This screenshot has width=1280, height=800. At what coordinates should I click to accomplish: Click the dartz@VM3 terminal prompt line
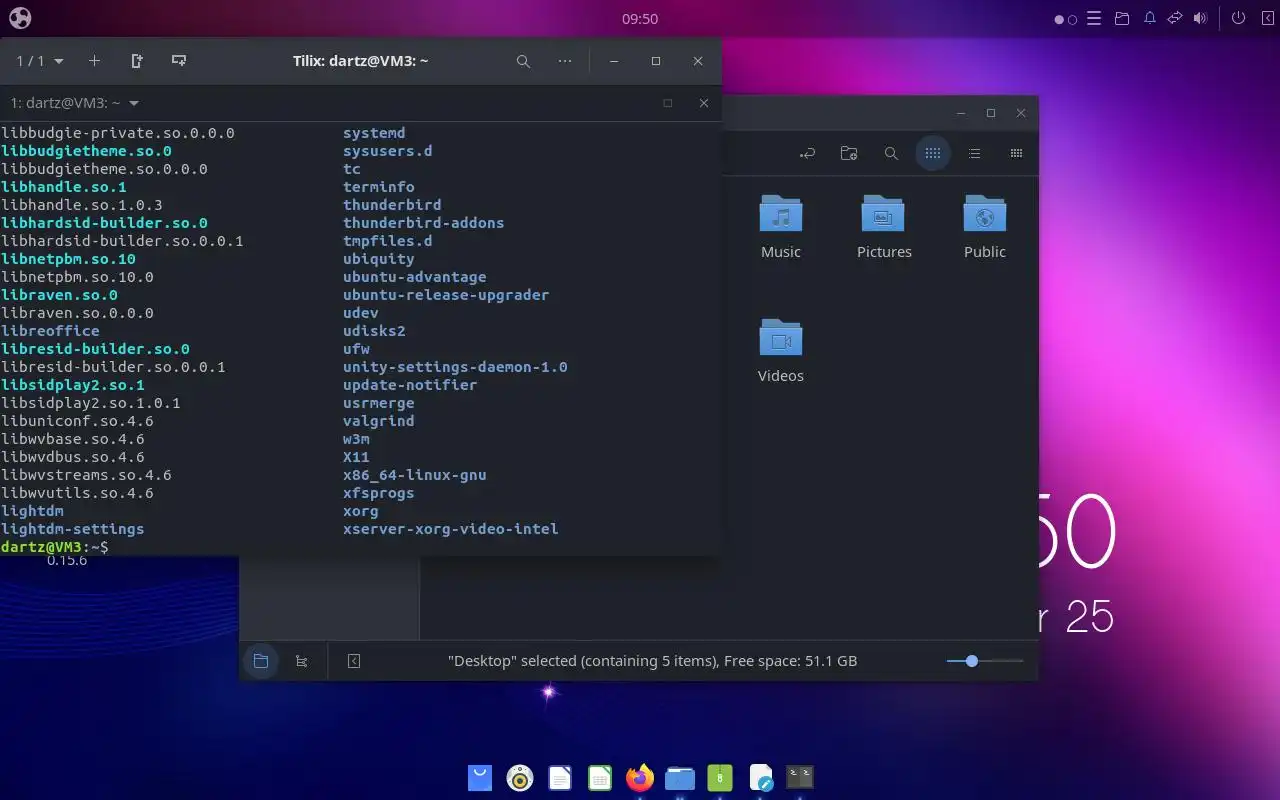[x=55, y=547]
